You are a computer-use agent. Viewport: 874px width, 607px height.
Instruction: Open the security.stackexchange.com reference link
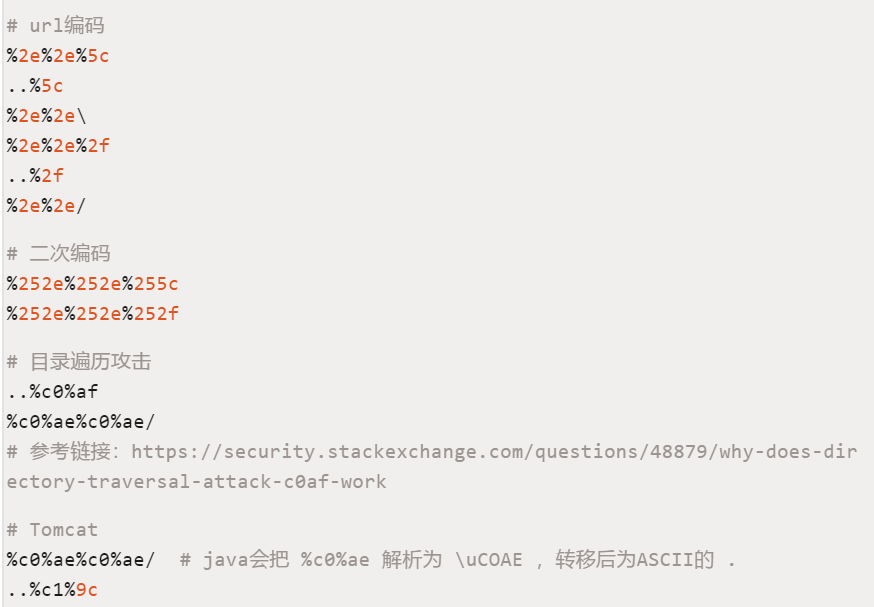494,451
